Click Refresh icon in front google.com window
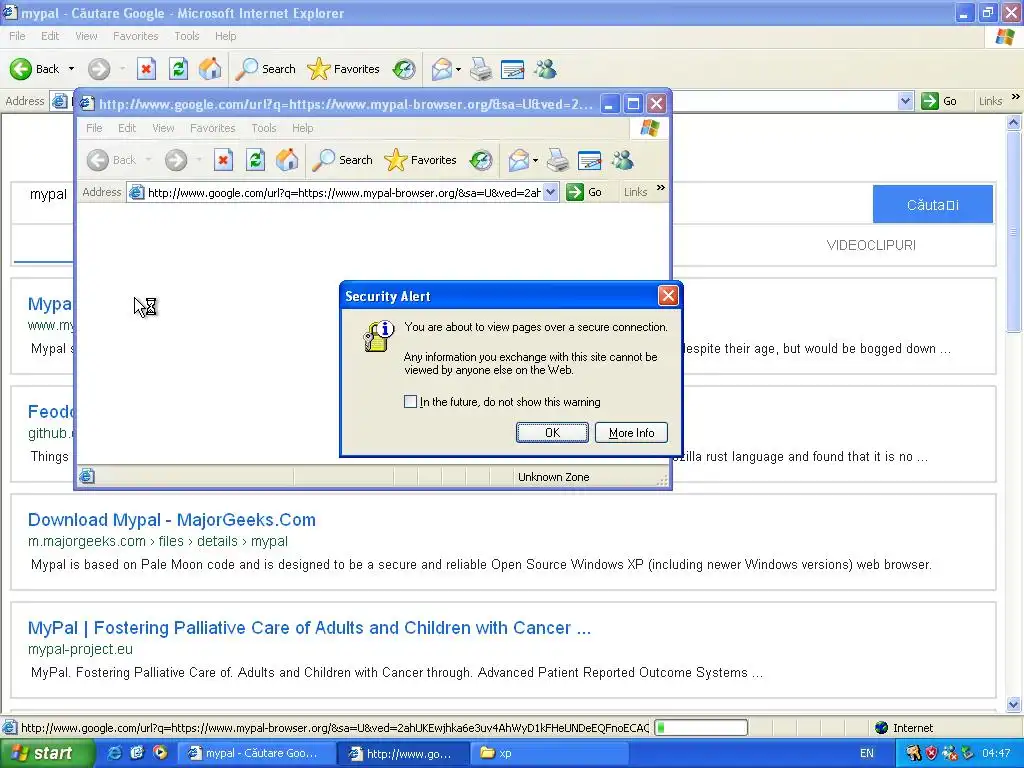1024x768 pixels. (x=255, y=160)
